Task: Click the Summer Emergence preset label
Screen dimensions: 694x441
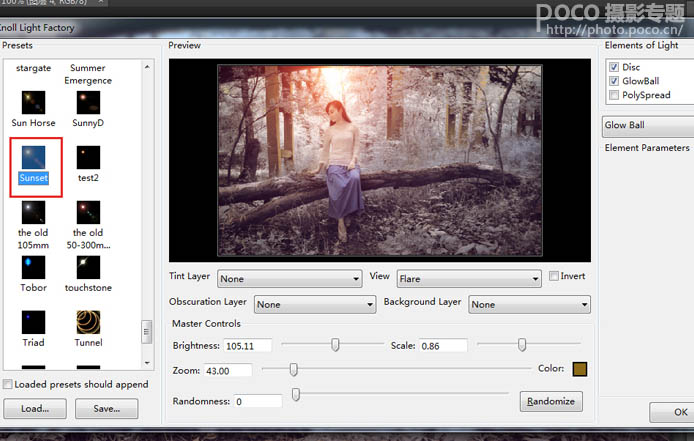Action: coord(88,74)
